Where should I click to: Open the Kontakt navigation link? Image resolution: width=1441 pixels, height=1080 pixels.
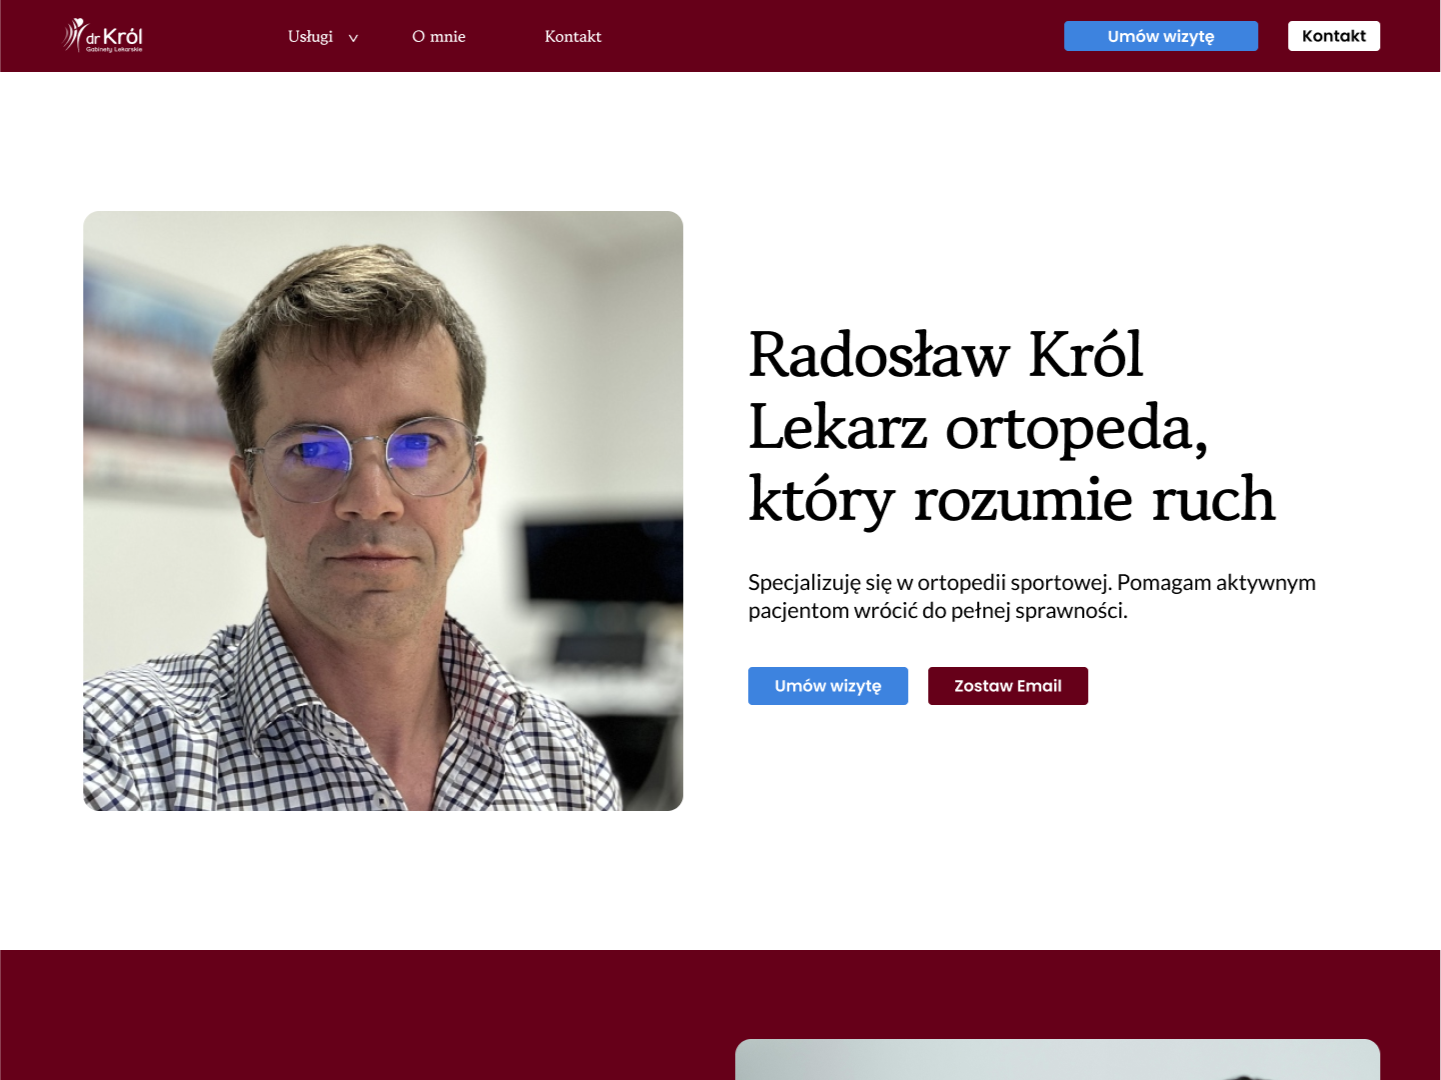pos(572,36)
